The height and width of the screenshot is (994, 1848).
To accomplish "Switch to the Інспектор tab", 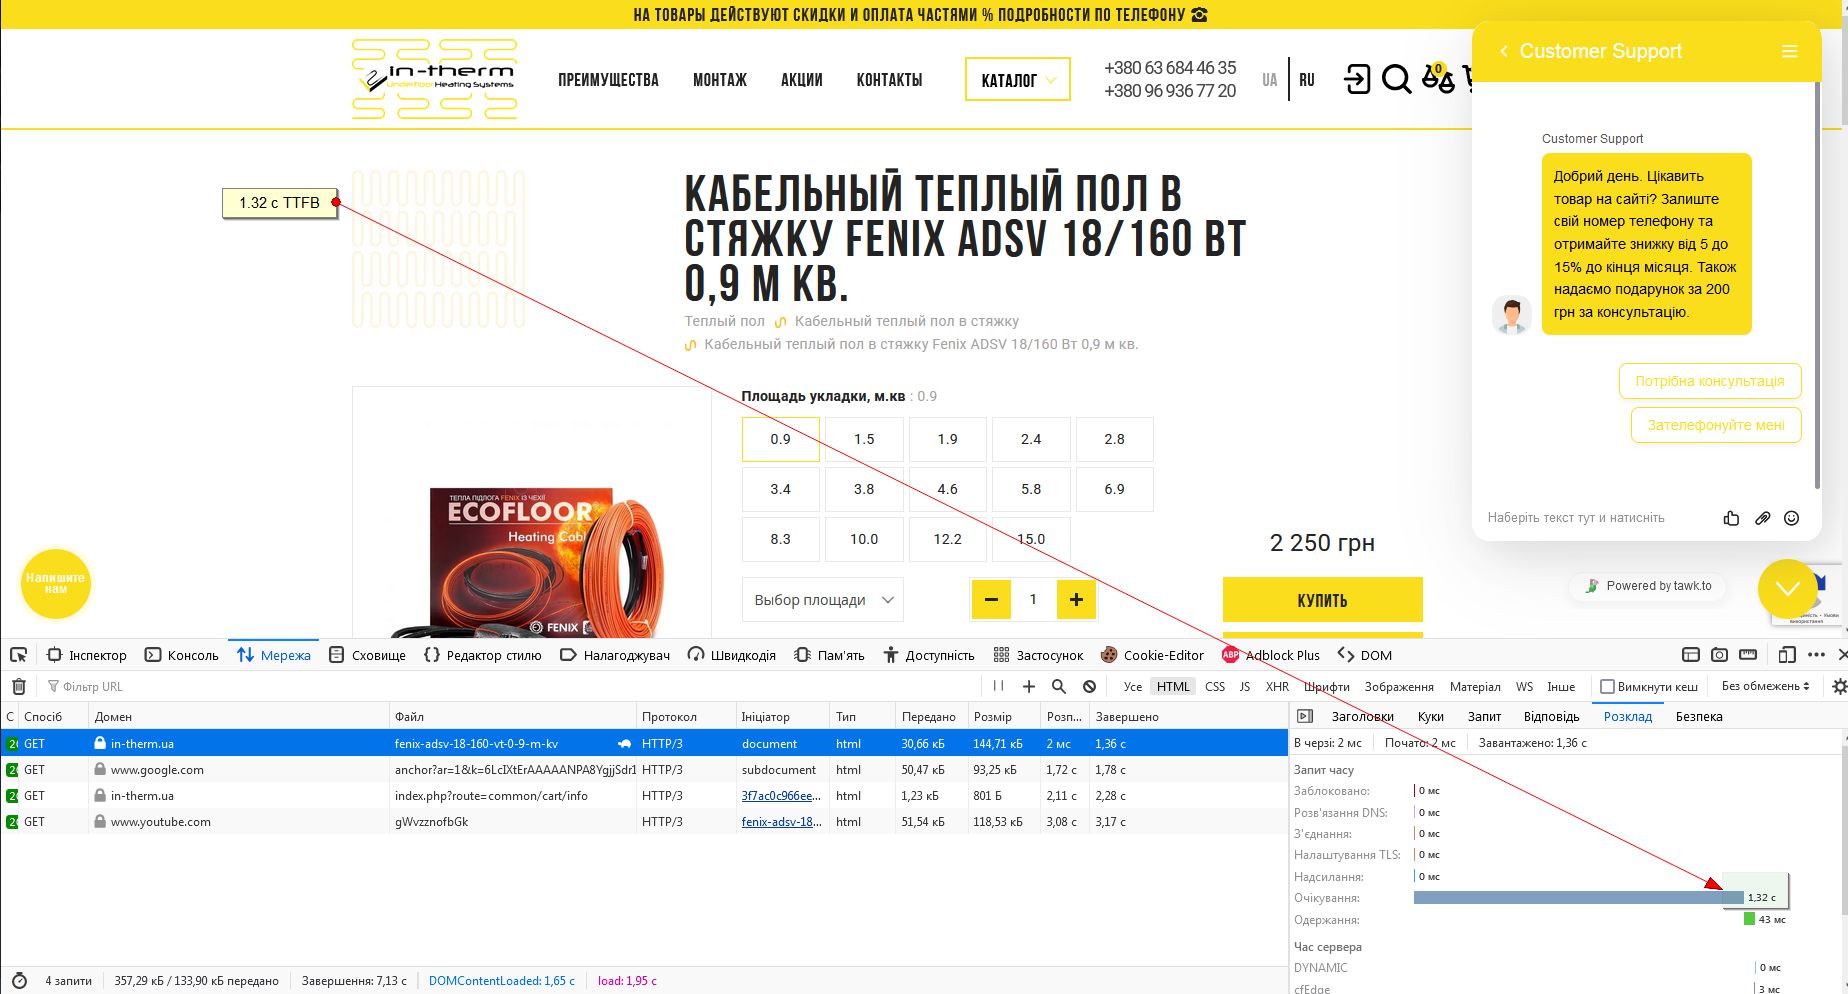I will pos(87,655).
